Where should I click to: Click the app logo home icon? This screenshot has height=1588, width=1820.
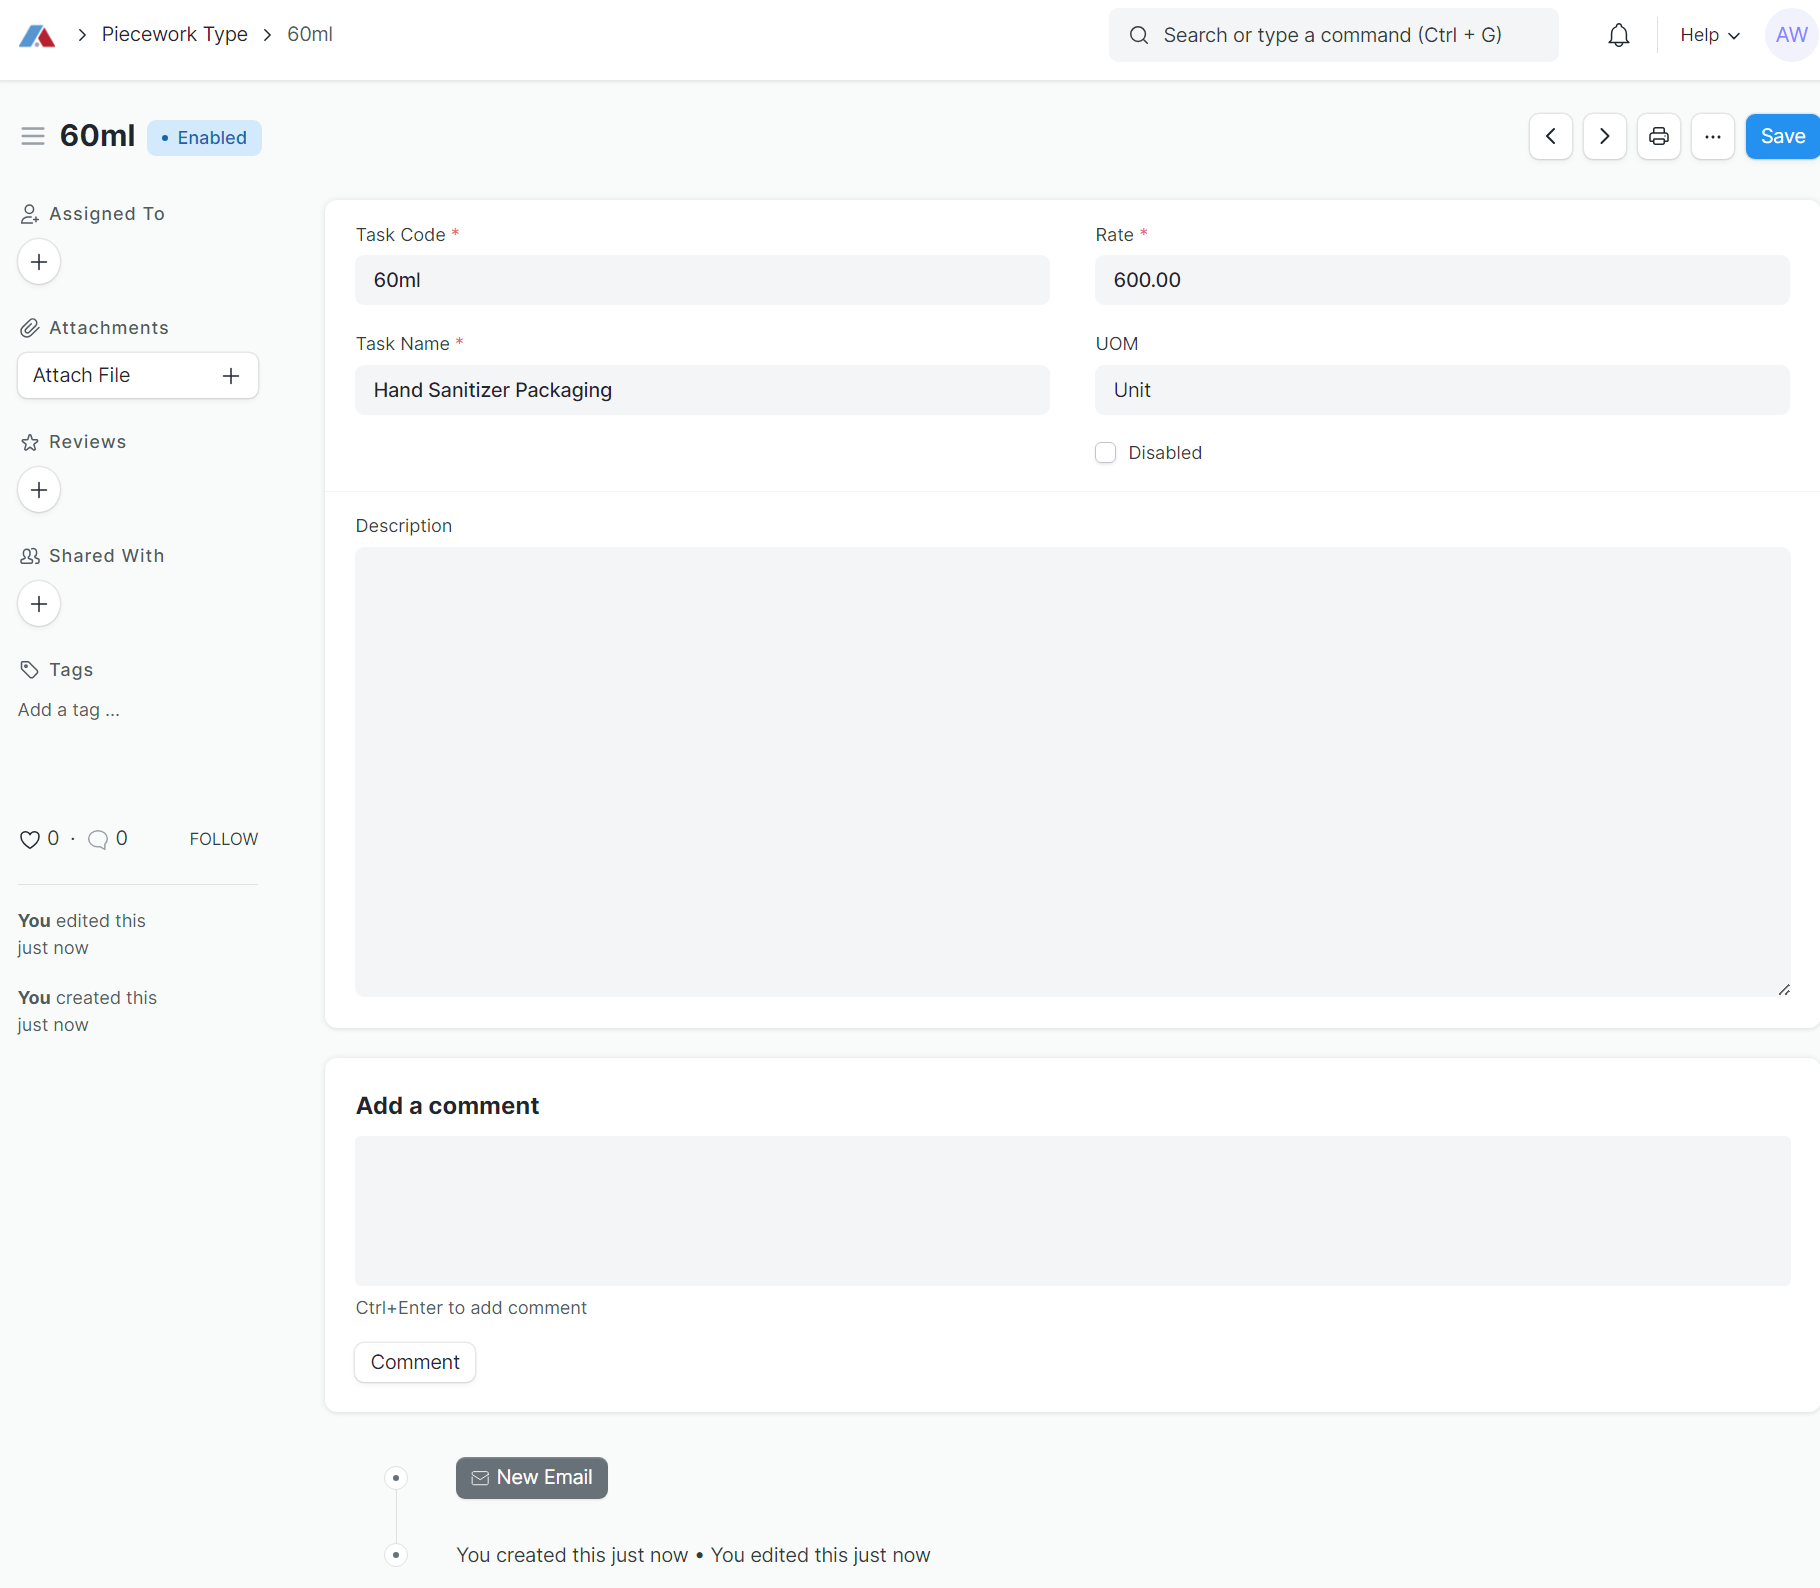(x=37, y=36)
